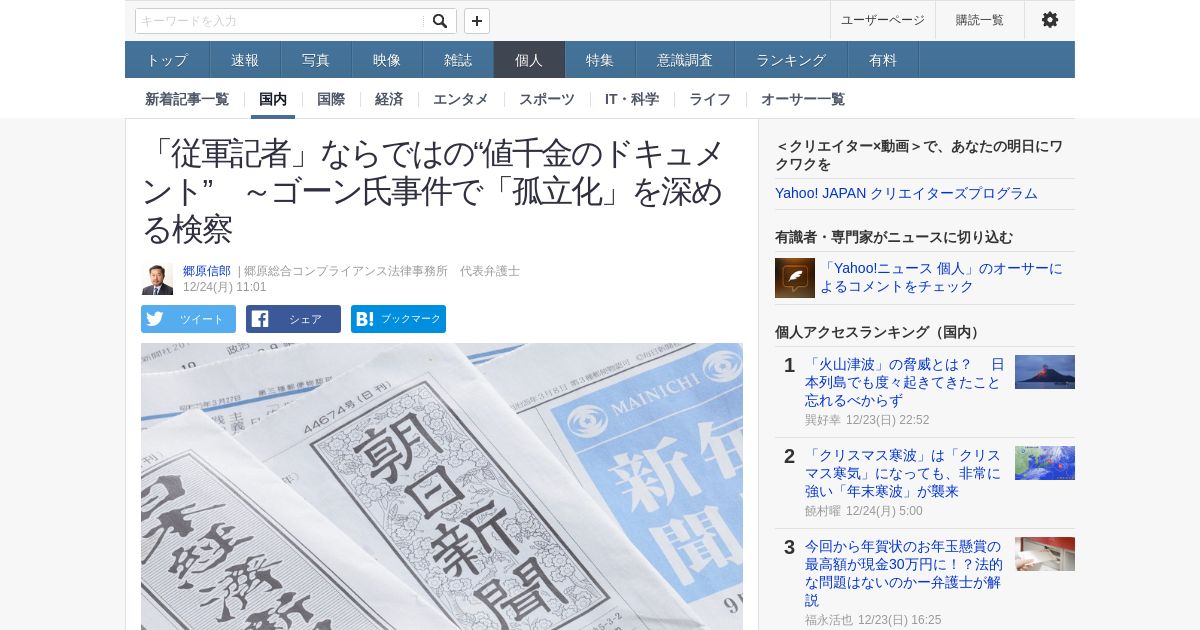Open ライフ sub-tab

(710, 99)
